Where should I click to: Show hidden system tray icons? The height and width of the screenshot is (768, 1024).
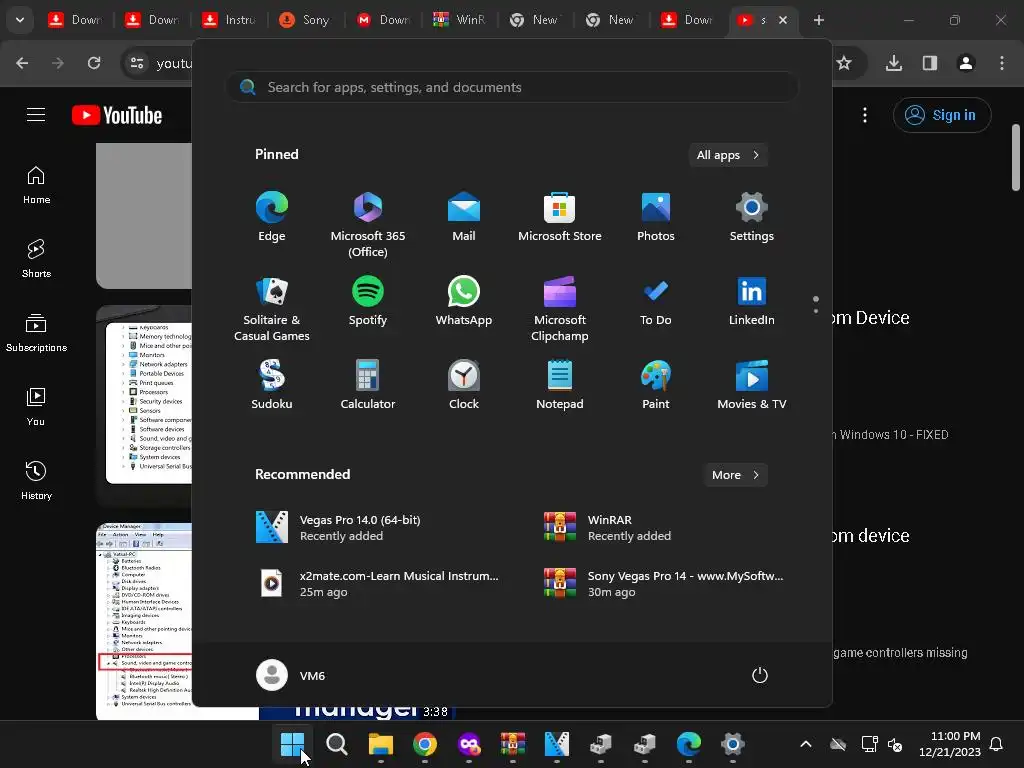[806, 744]
